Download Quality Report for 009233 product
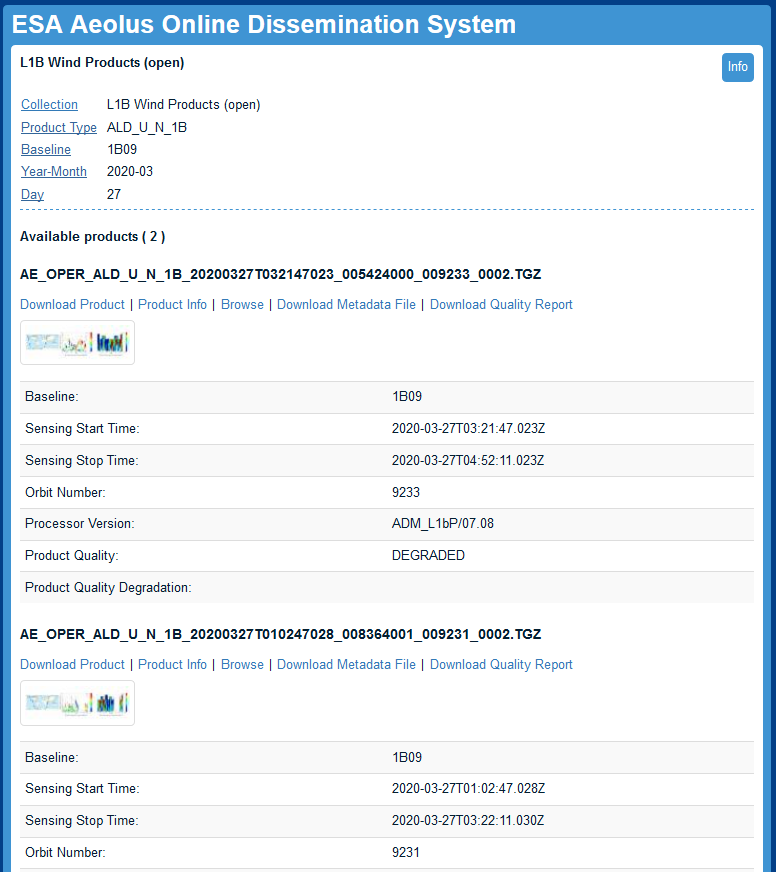This screenshot has width=776, height=872. point(501,304)
